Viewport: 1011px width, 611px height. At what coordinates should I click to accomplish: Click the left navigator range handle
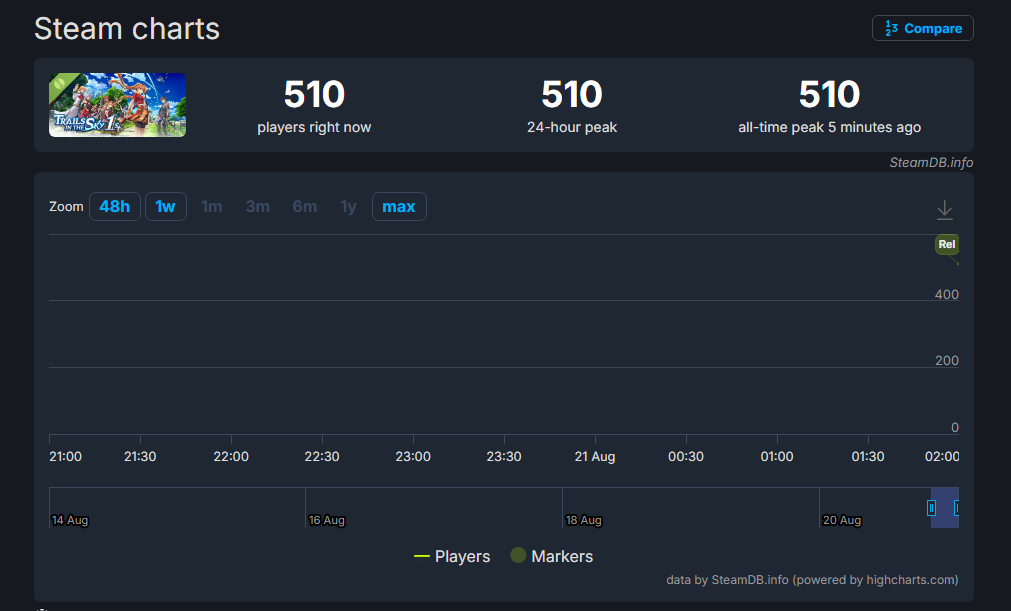tap(931, 508)
